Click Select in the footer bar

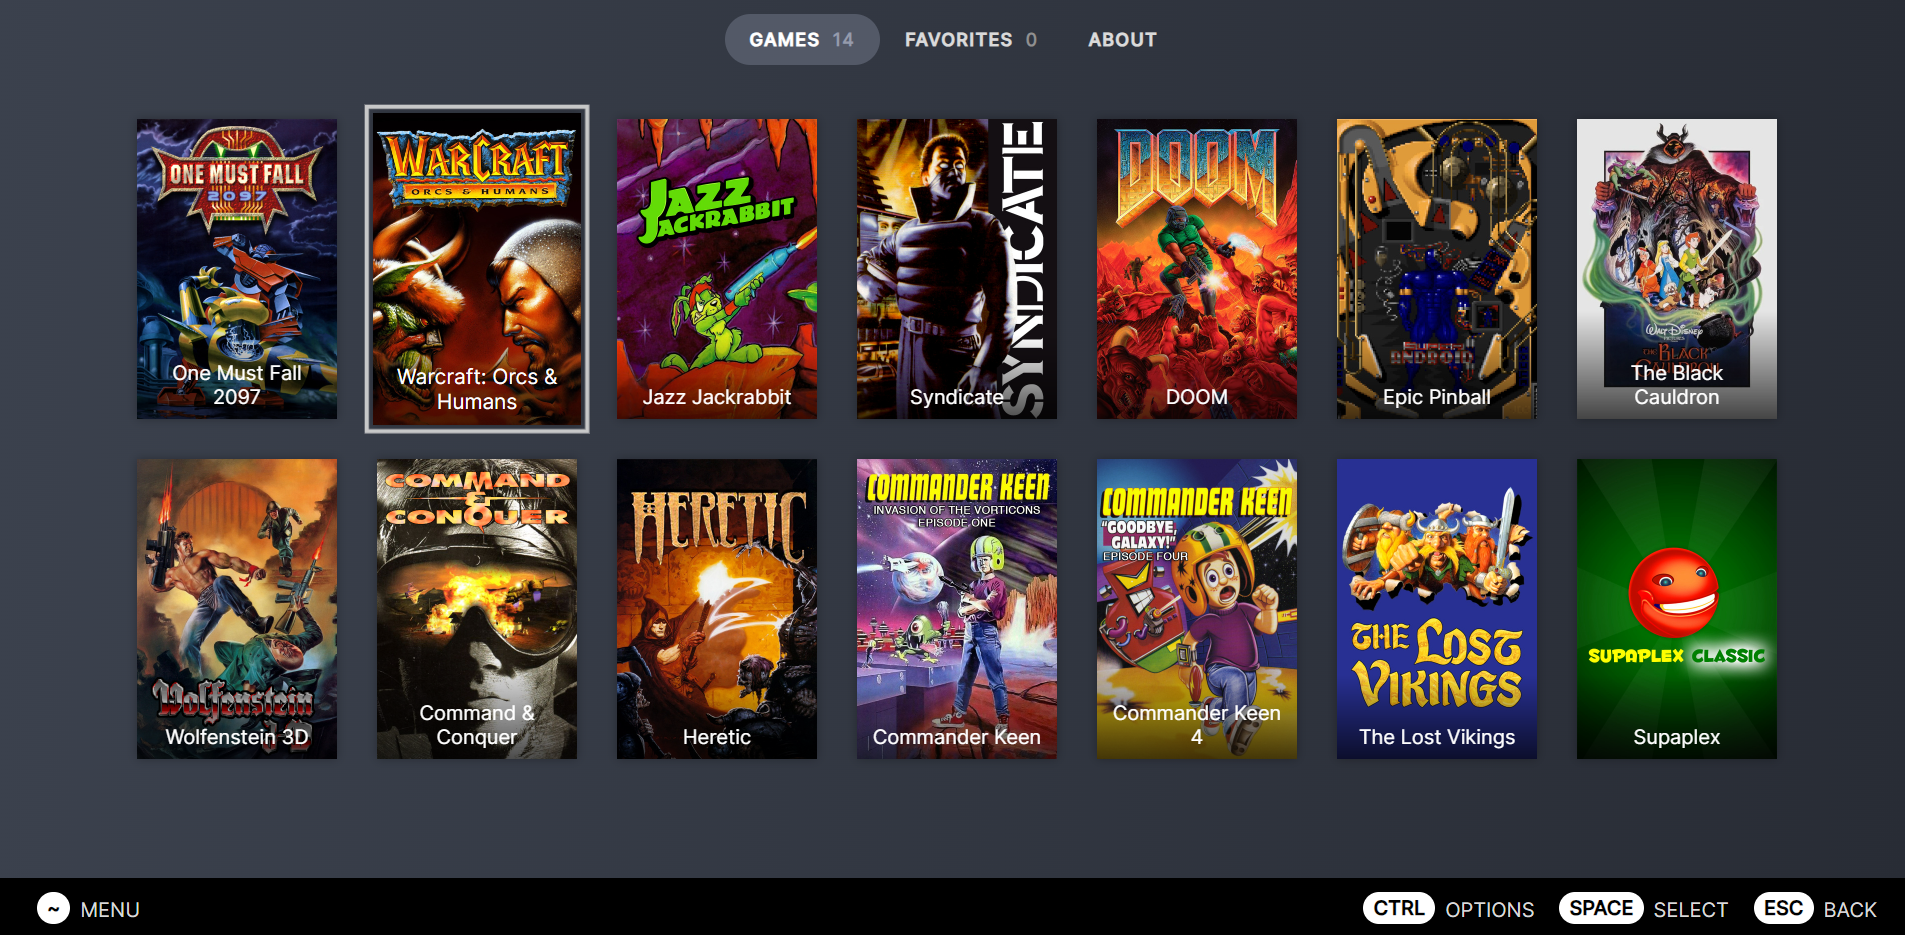1691,910
